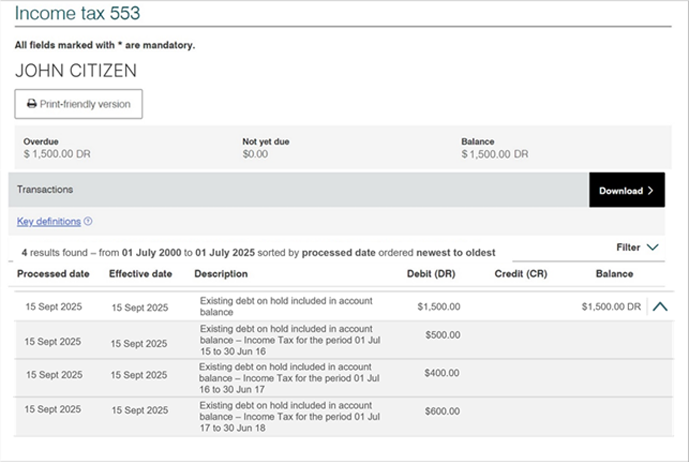
Task: Sort by Processed date column header
Action: [53, 274]
